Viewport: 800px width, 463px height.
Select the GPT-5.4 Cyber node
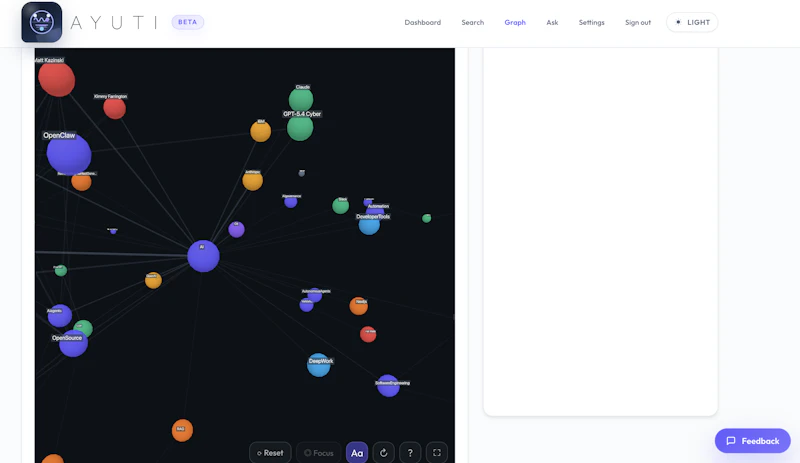pos(300,128)
